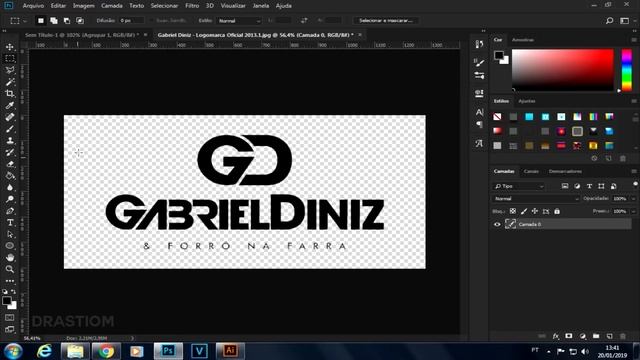Click the rainbow hue slider in Cor

(x=627, y=70)
